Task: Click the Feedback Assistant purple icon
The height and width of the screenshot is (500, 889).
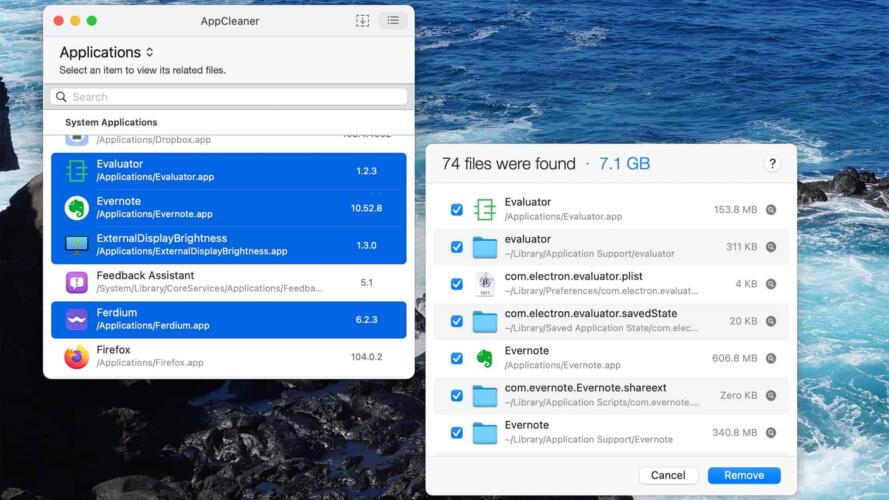Action: tap(77, 282)
